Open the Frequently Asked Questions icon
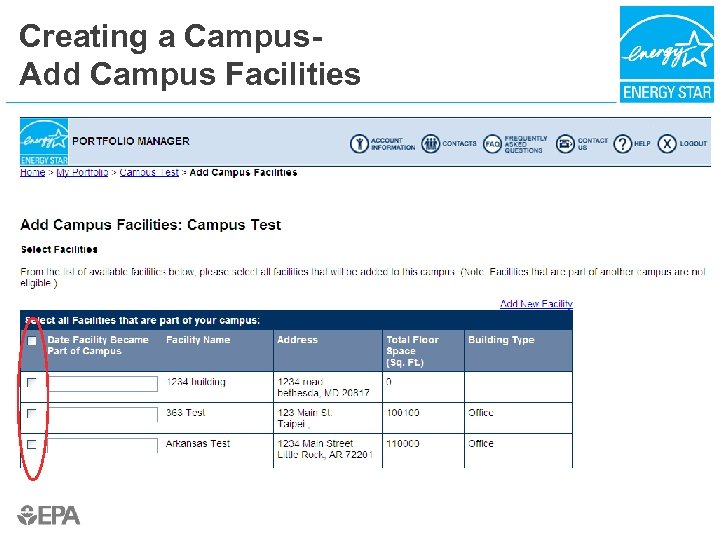The height and width of the screenshot is (540, 720). pyautogui.click(x=492, y=144)
